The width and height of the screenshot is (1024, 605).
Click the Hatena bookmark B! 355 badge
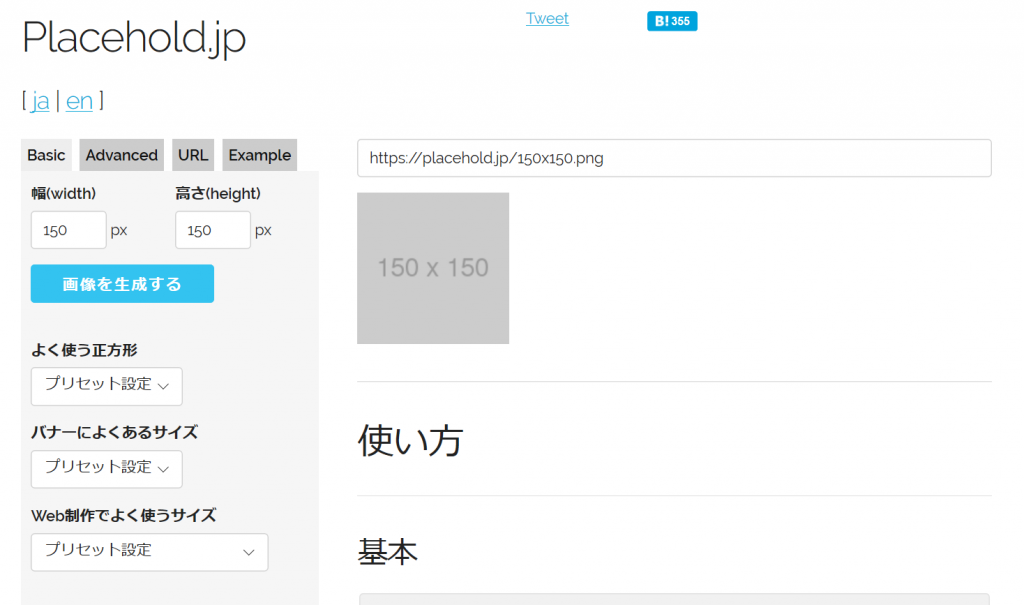coord(672,21)
